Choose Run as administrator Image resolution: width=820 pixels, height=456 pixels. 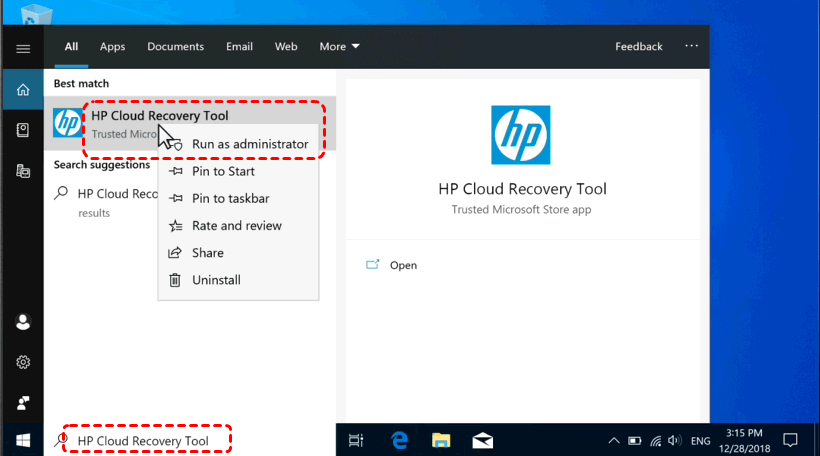coord(238,144)
